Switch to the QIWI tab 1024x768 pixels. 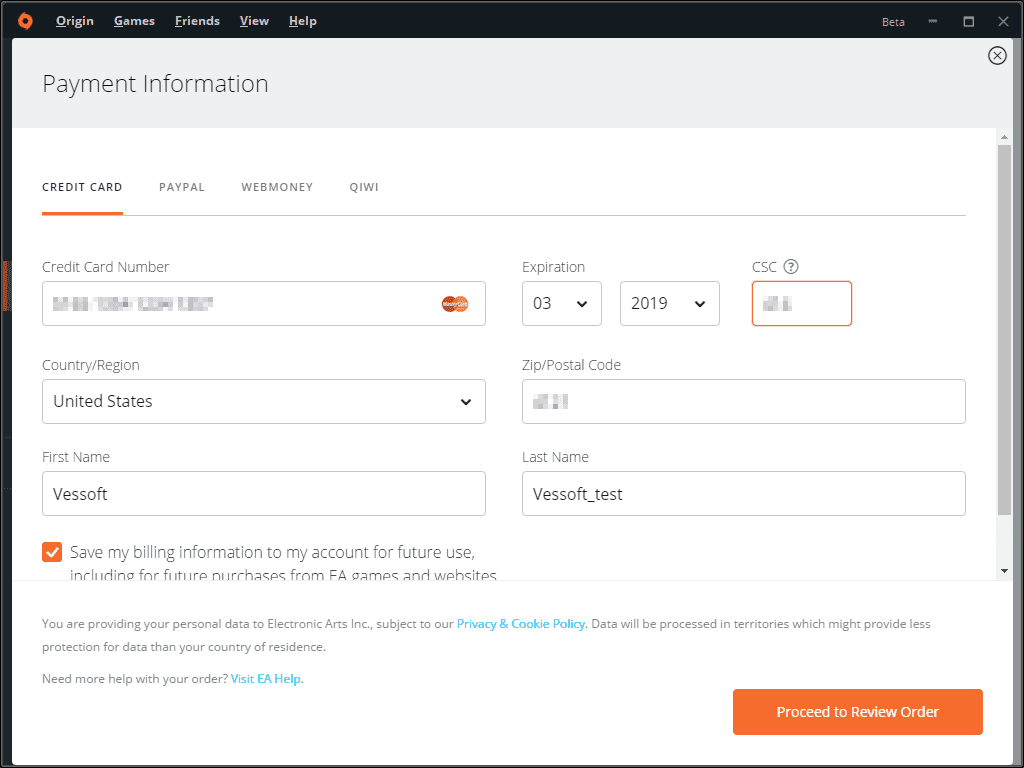[x=364, y=187]
